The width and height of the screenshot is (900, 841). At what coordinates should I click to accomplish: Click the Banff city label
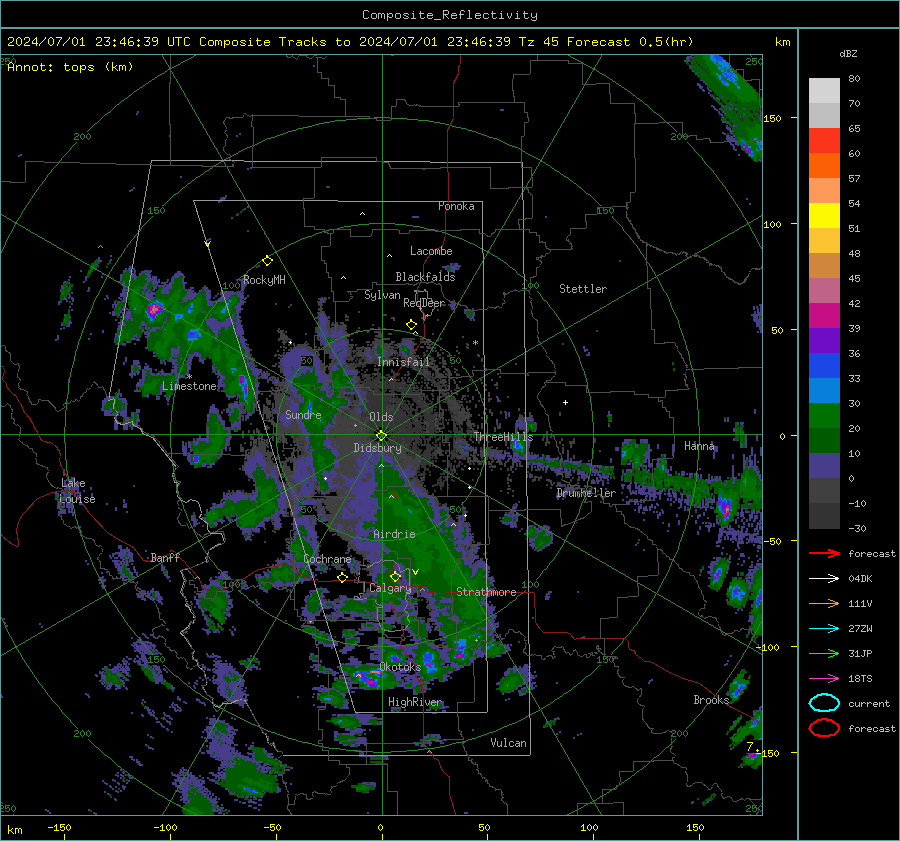coord(165,557)
